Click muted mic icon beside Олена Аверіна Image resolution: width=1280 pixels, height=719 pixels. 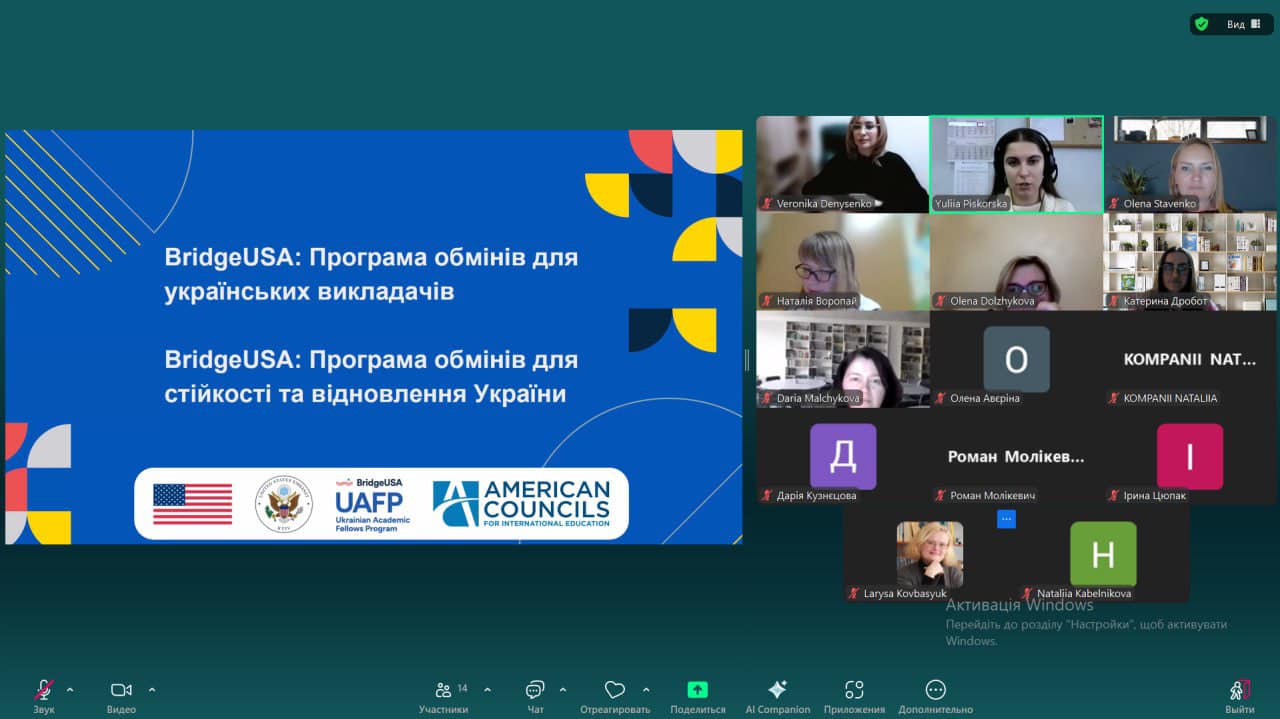(941, 398)
